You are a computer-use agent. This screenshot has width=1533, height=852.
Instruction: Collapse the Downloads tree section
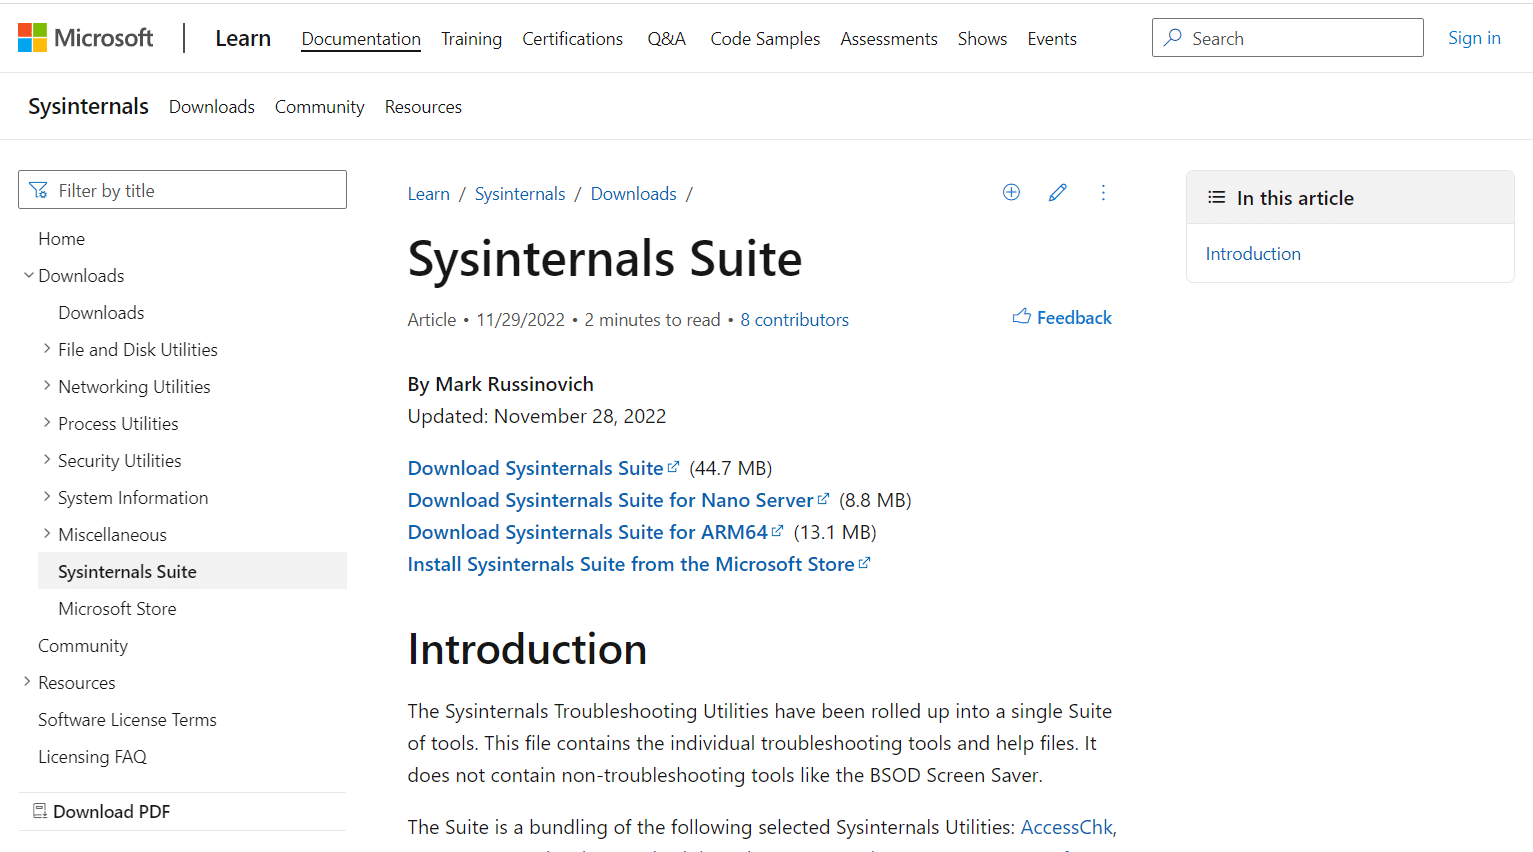pos(28,275)
